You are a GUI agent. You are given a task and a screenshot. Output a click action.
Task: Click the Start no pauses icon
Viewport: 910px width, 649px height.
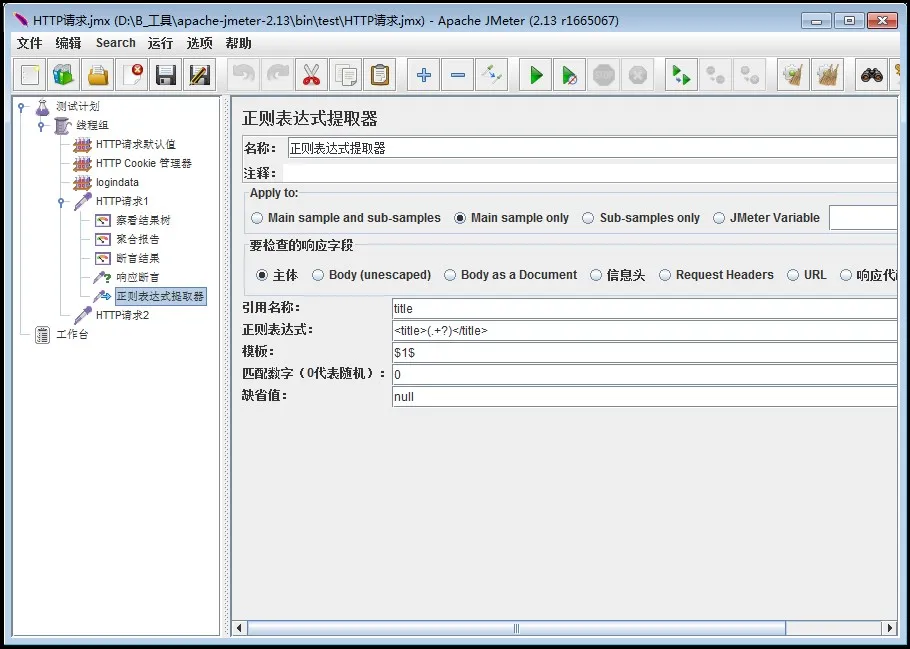point(569,75)
